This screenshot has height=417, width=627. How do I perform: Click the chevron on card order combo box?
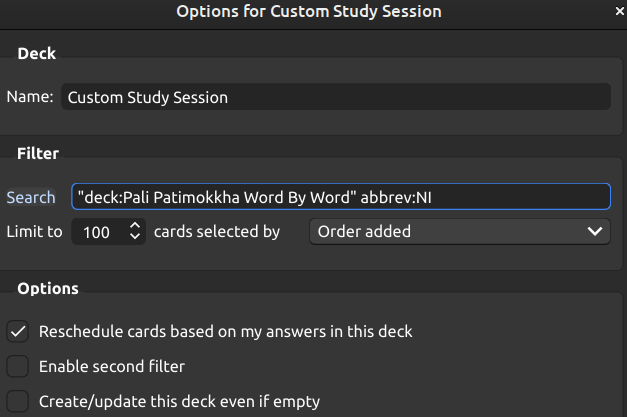point(593,231)
